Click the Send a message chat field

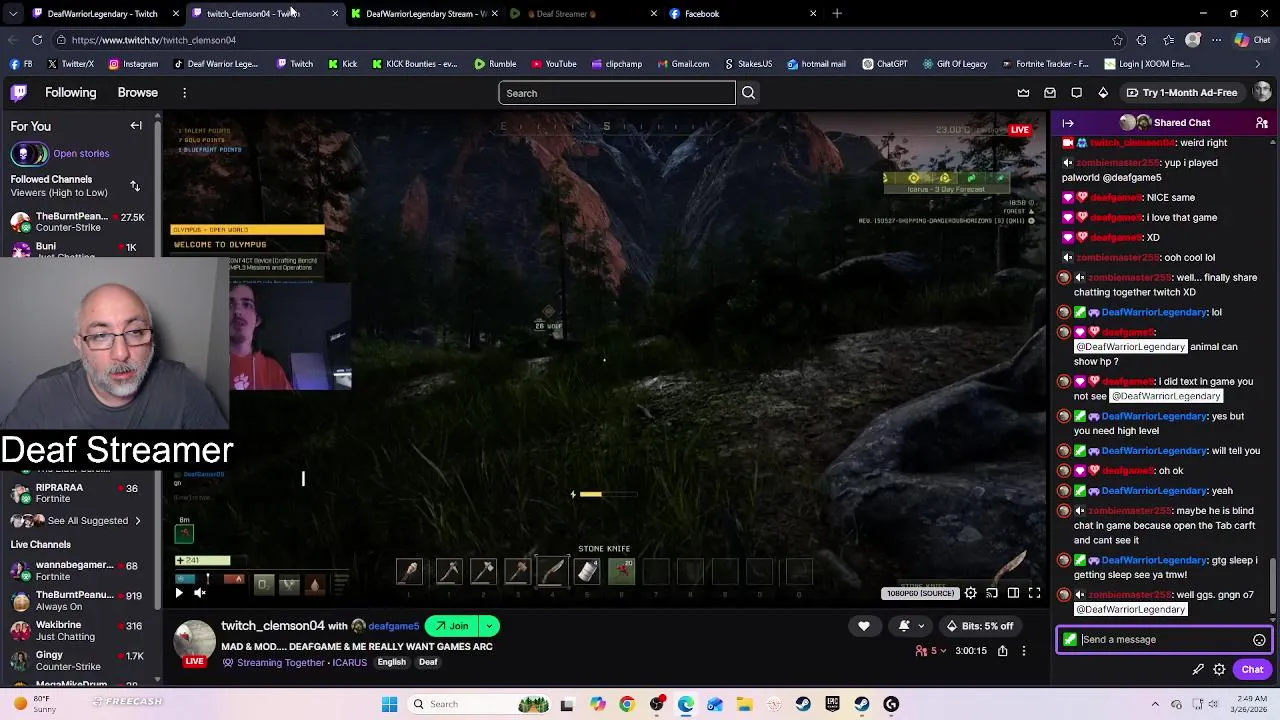1164,640
